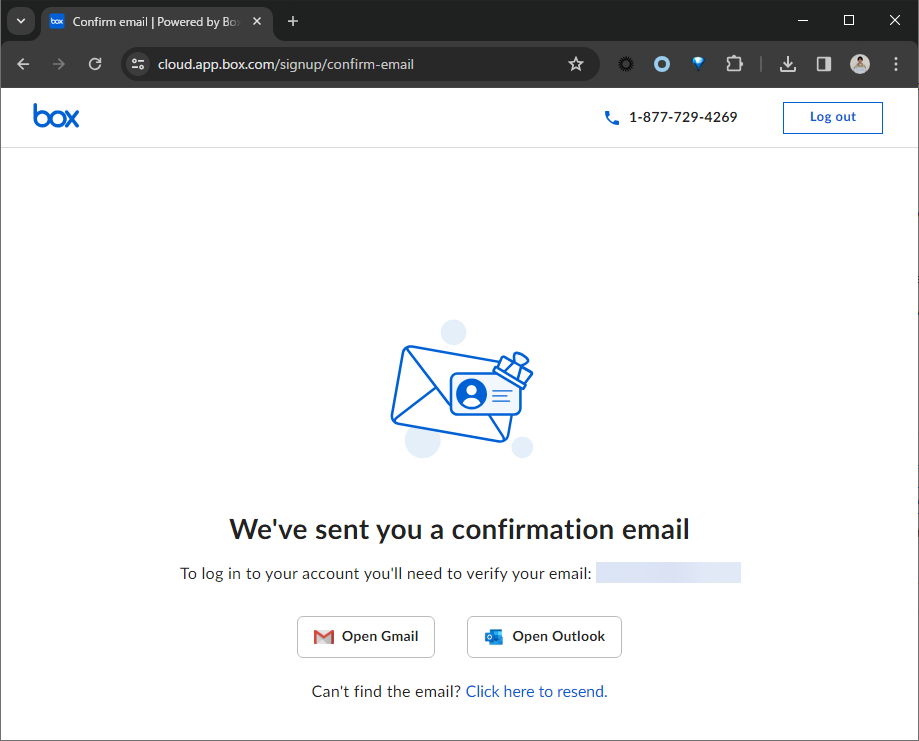Open a new browser tab

click(x=293, y=21)
